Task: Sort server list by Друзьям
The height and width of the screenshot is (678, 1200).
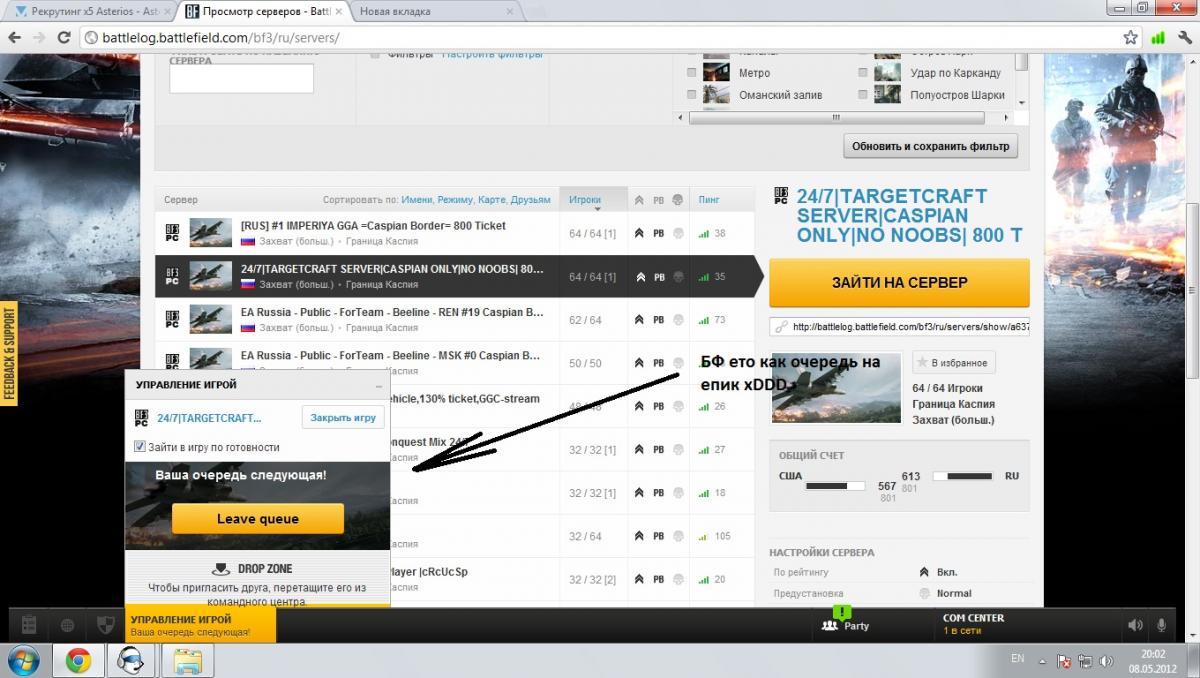Action: coord(530,200)
